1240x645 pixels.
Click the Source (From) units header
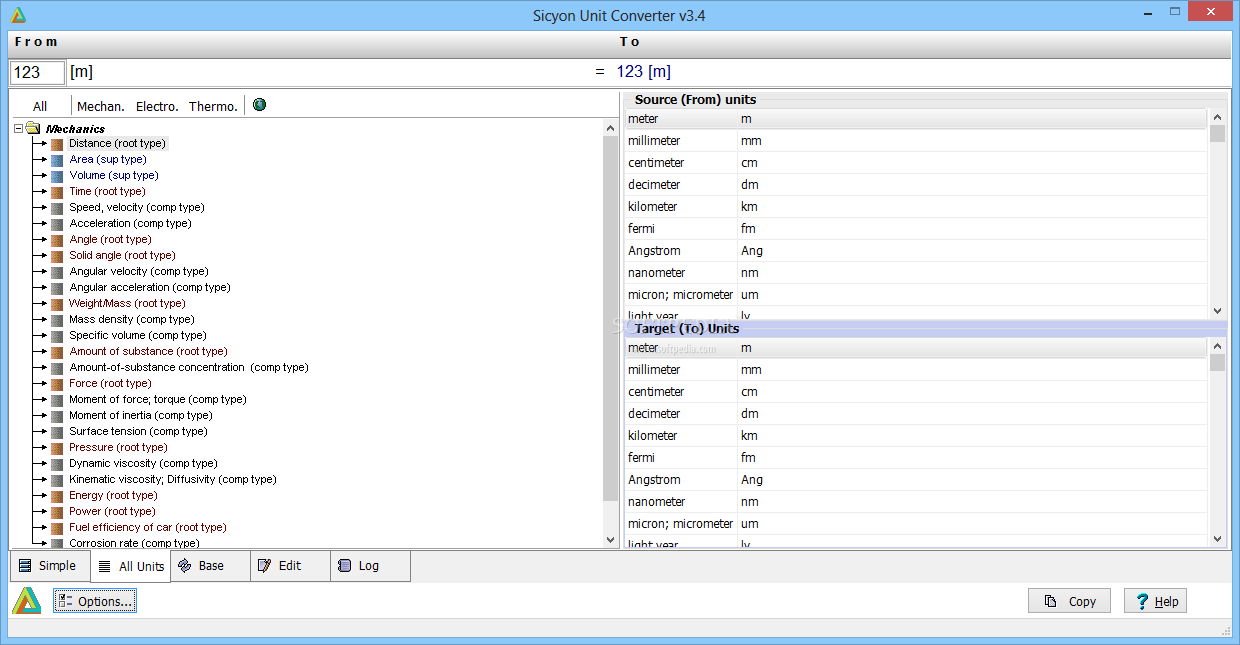click(x=695, y=100)
